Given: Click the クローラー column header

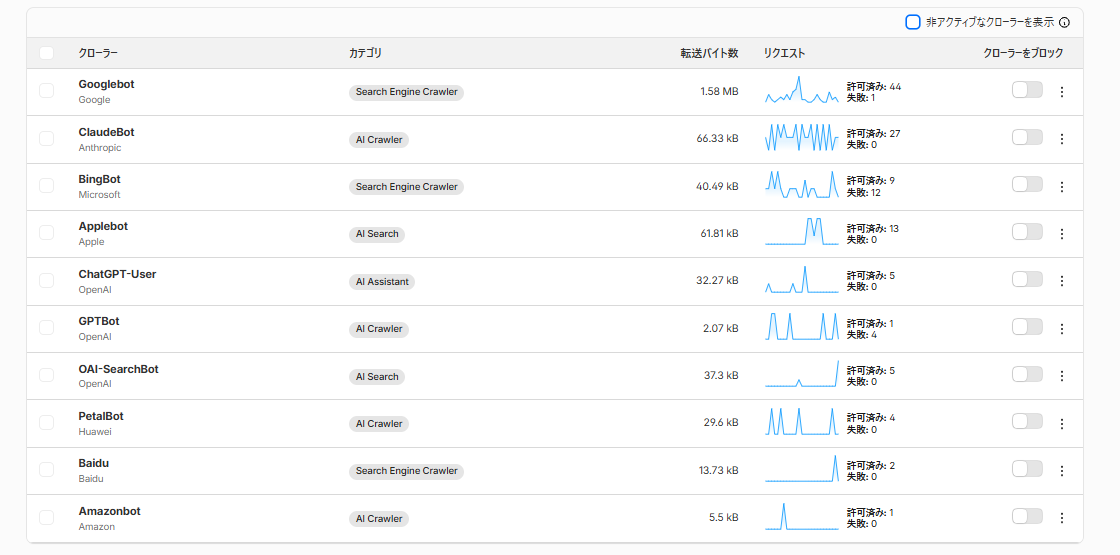Looking at the screenshot, I should tap(98, 53).
